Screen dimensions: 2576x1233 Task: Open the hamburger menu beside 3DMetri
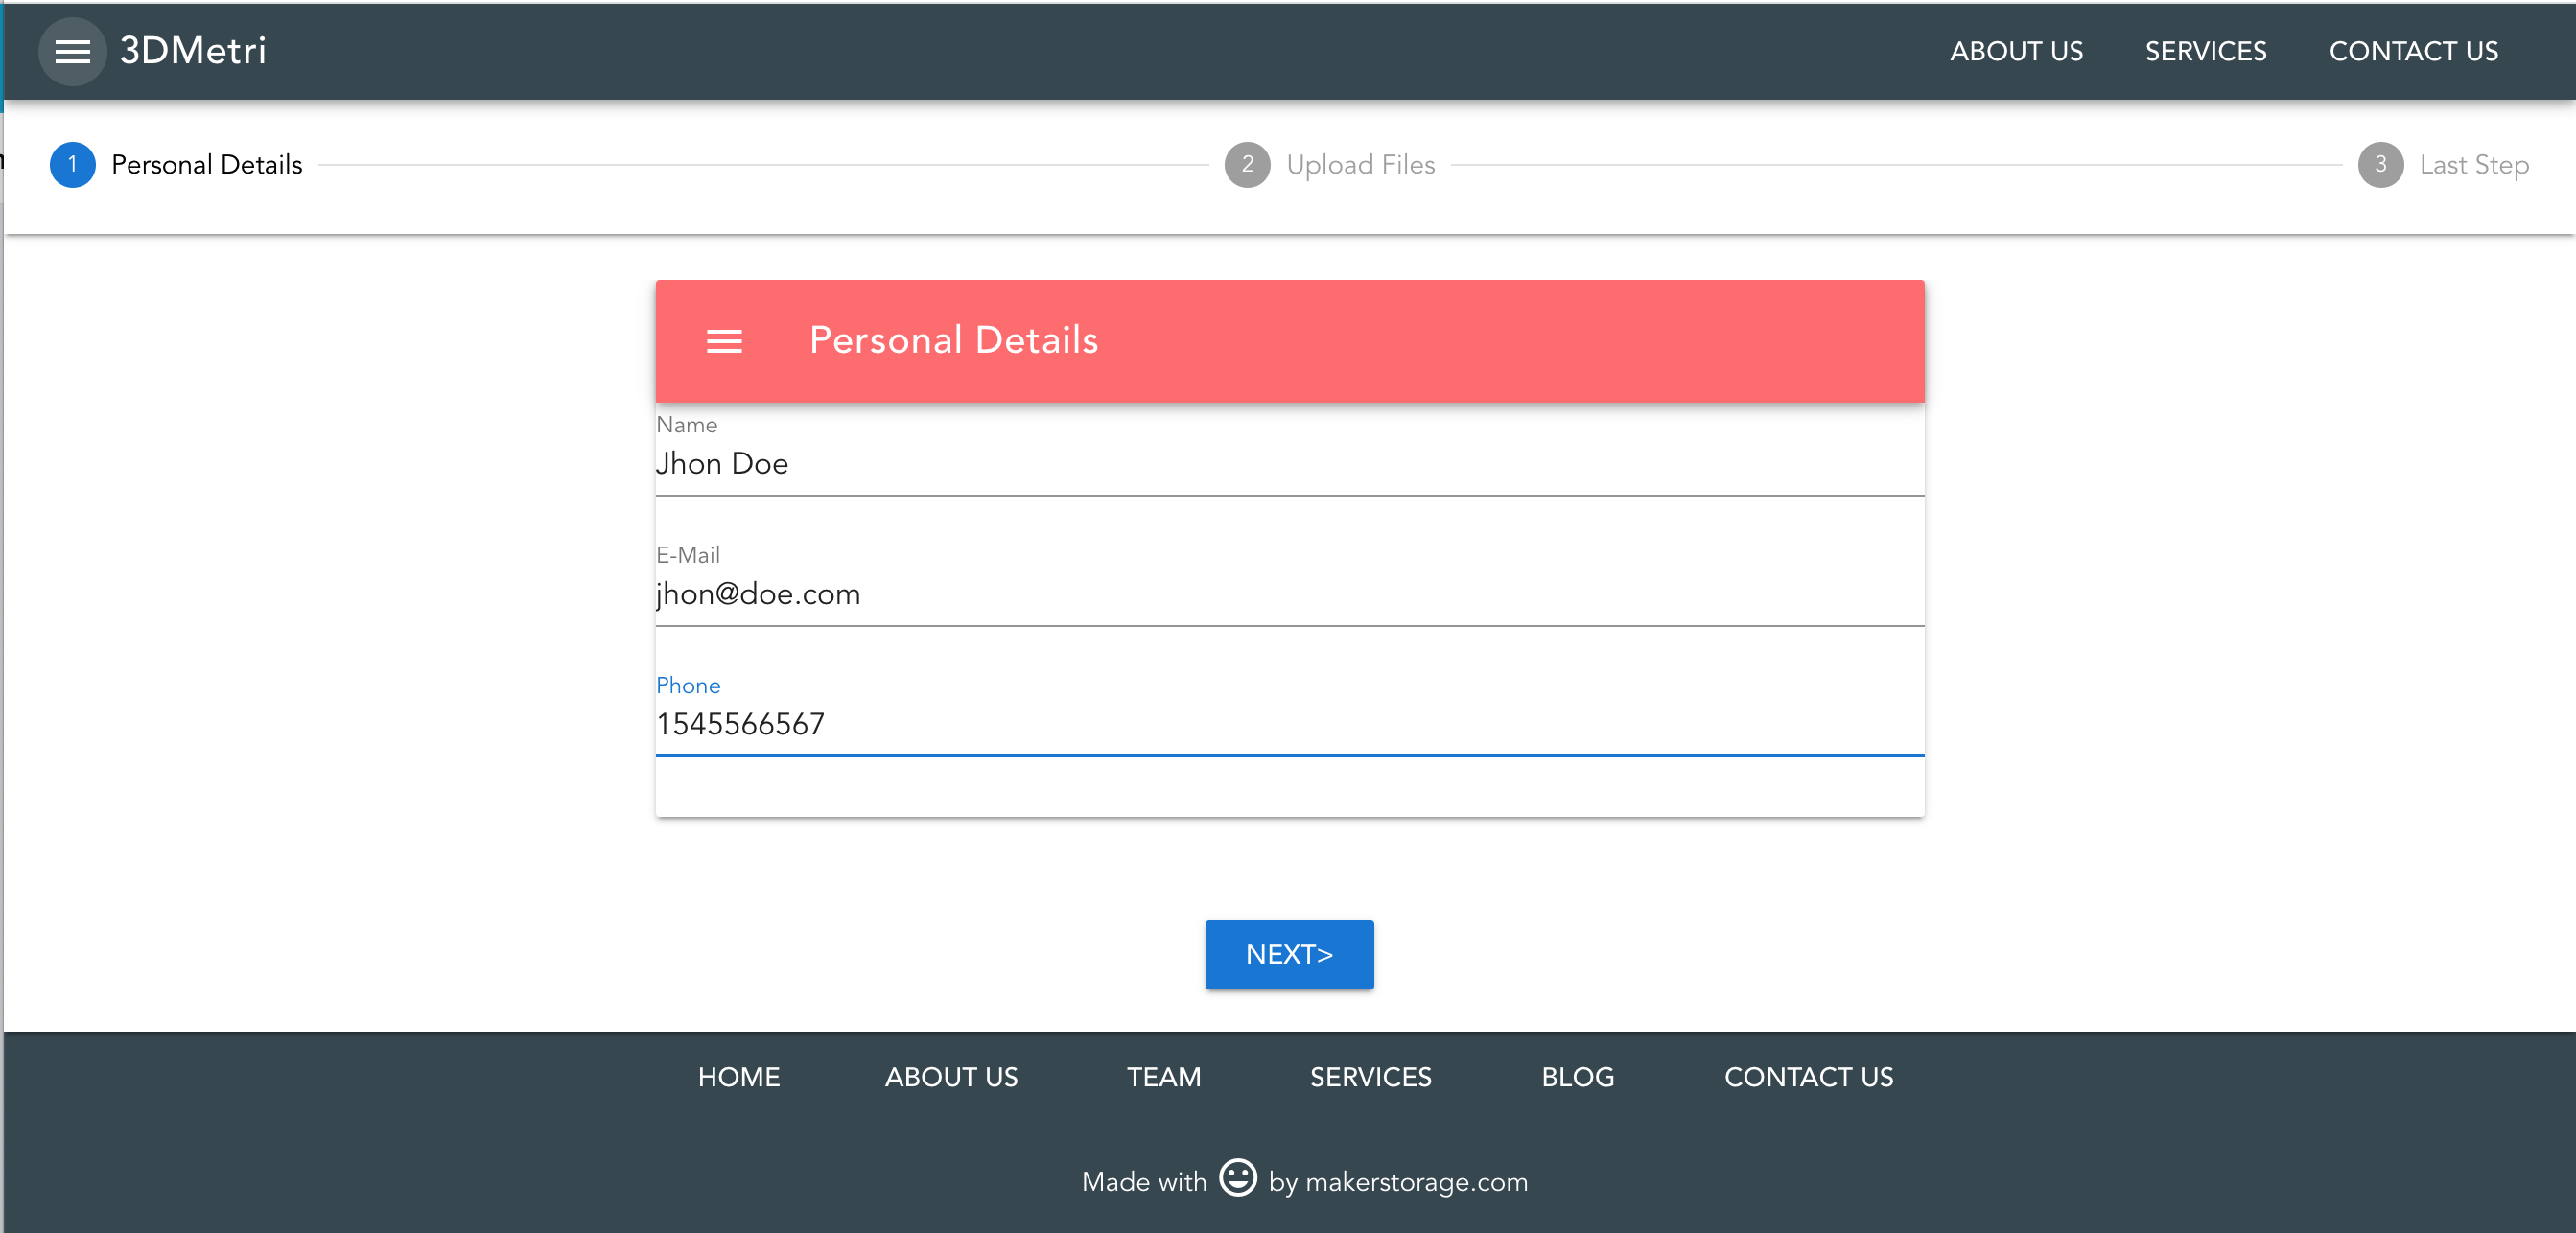click(72, 51)
